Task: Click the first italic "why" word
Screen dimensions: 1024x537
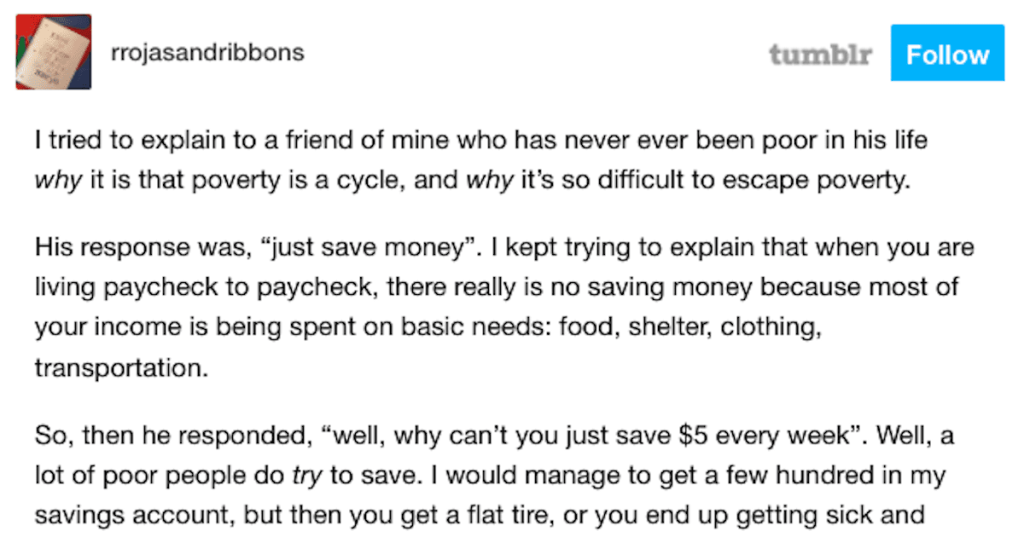Action: coord(58,180)
